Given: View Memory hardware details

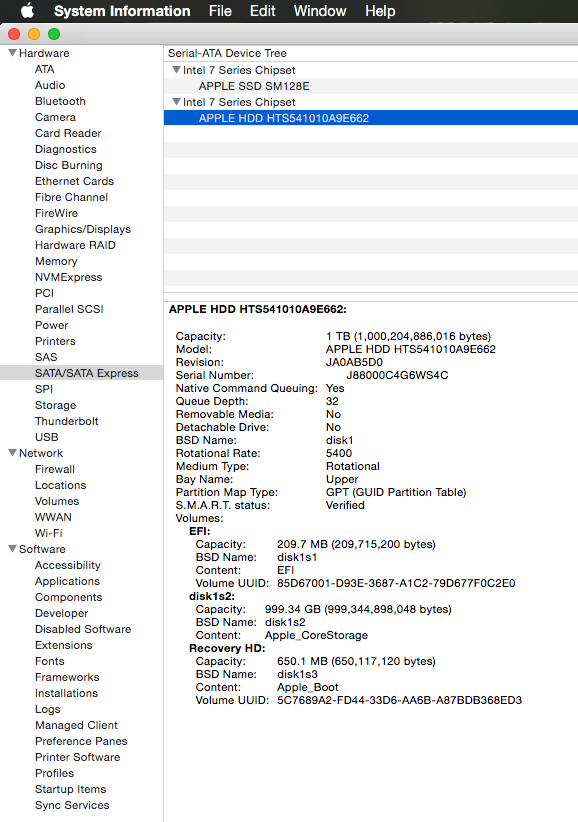Looking at the screenshot, I should click(56, 261).
